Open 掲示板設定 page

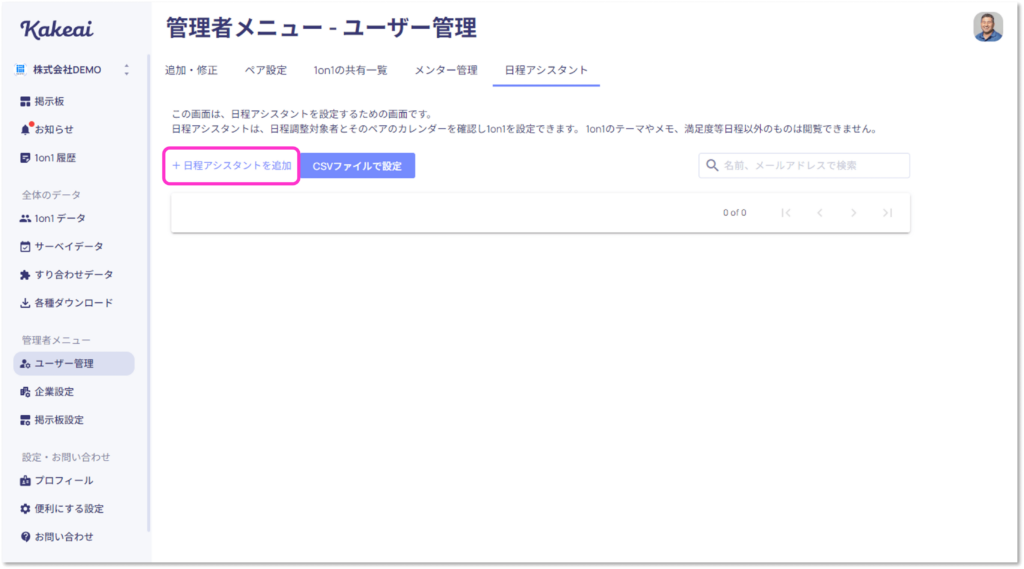pyautogui.click(x=59, y=419)
